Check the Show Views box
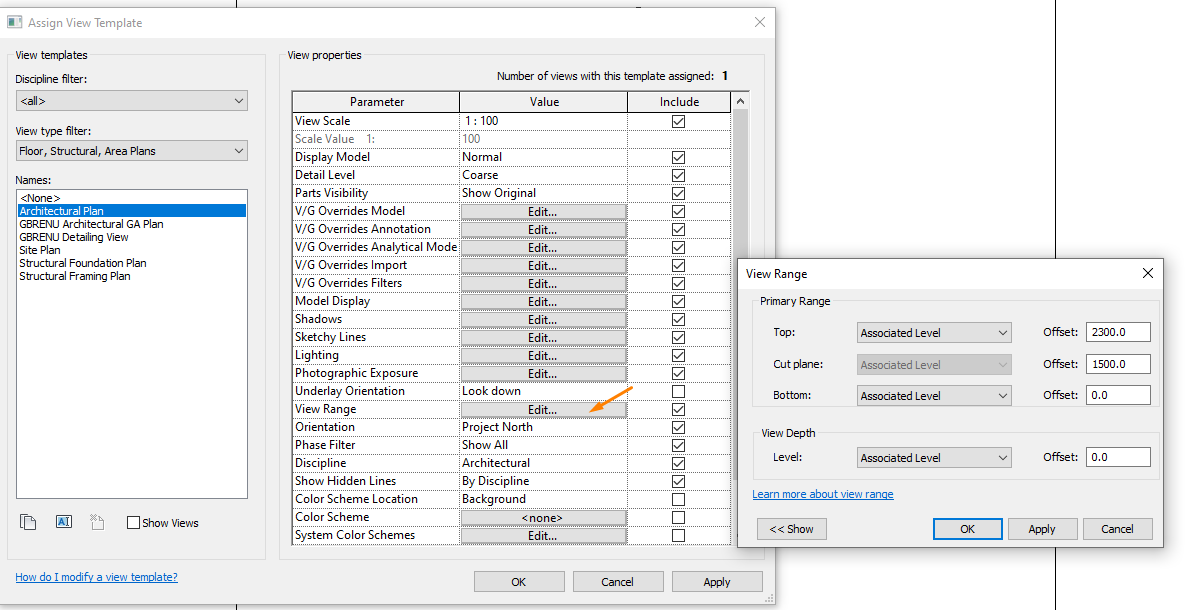The width and height of the screenshot is (1185, 610). (x=135, y=522)
